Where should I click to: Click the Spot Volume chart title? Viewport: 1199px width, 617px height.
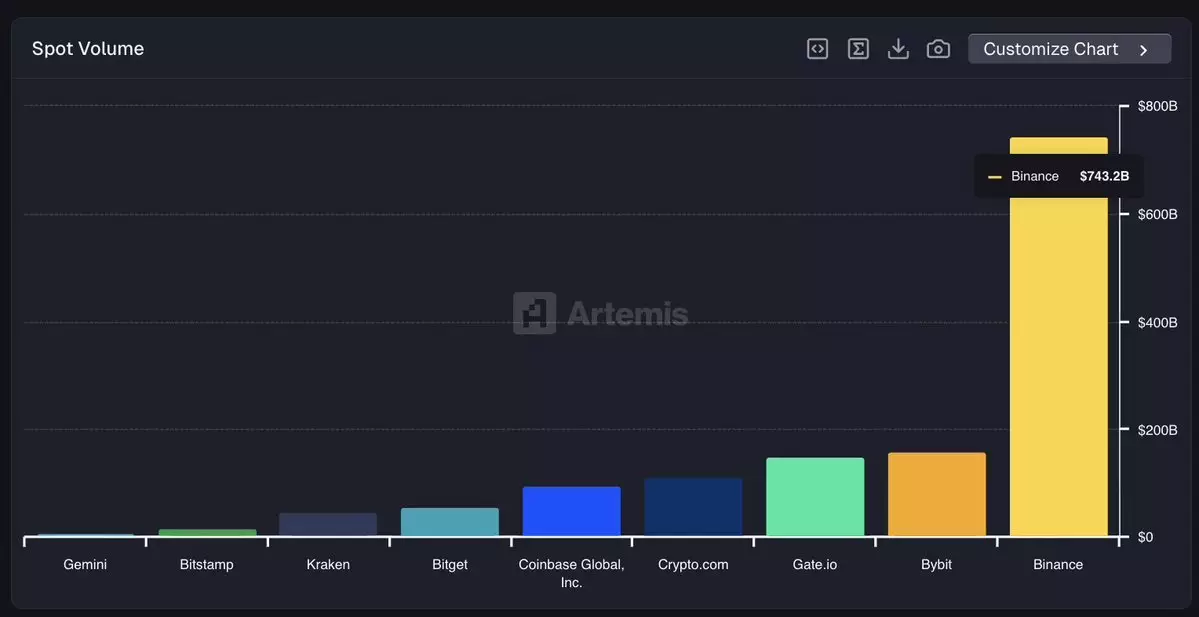[88, 49]
